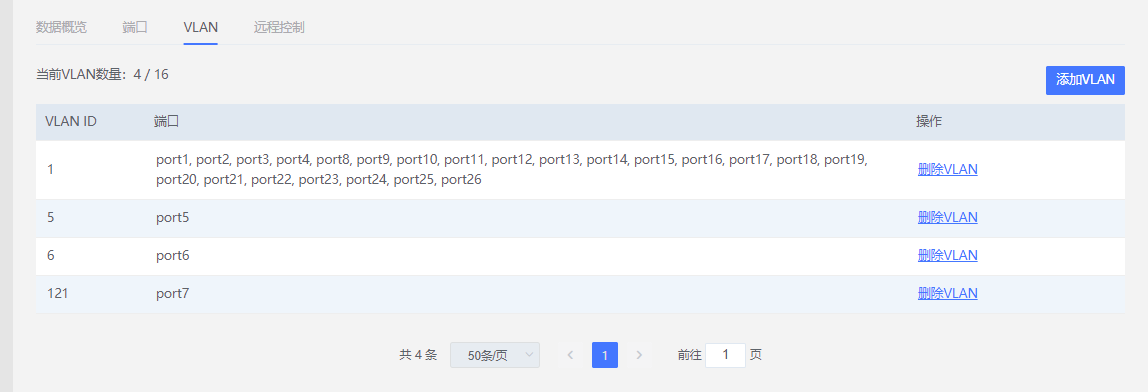
Task: Click the 操作 column header
Action: [929, 122]
